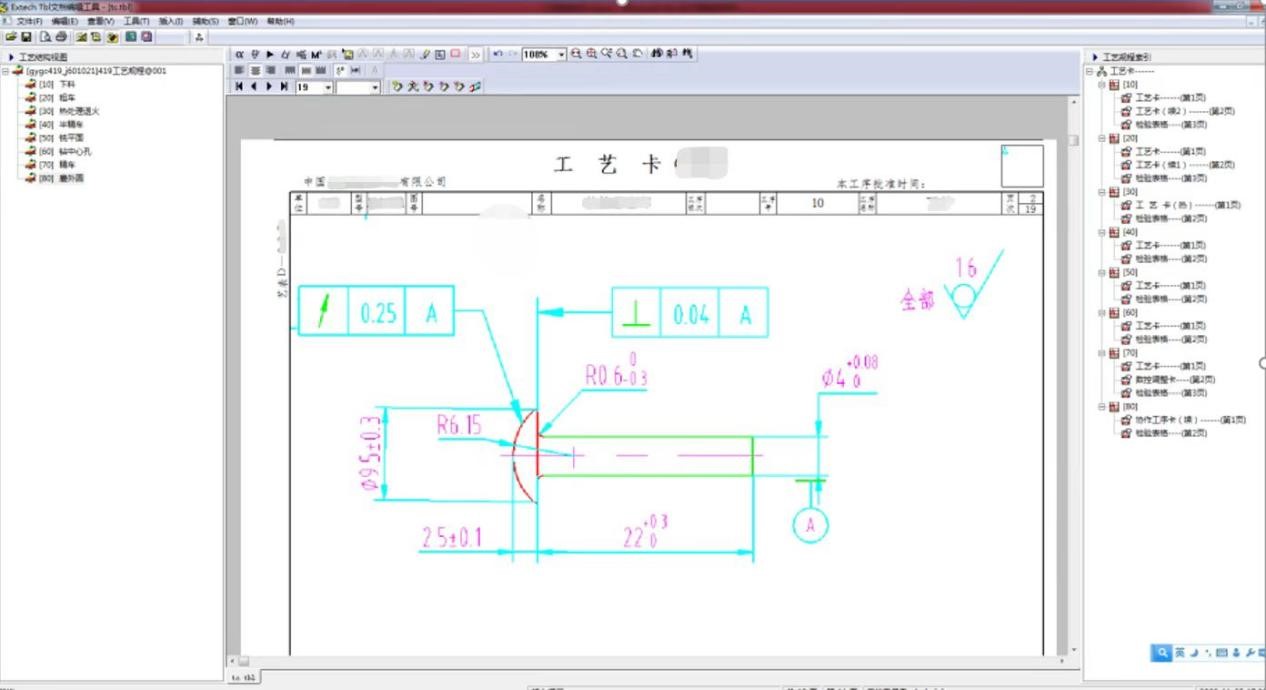The width and height of the screenshot is (1266, 690).
Task: Click the tc.tbl document tab at bottom
Action: 243,677
